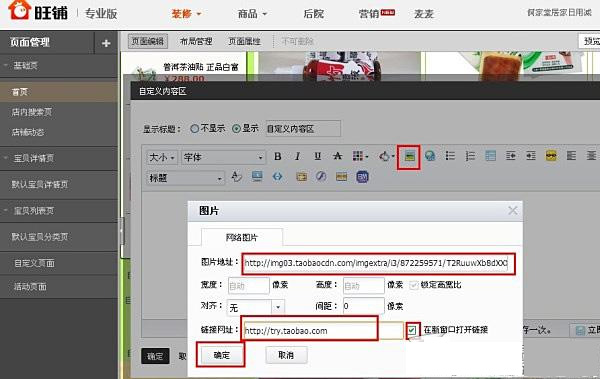Open 首页 in the sidebar
Screen dimensions: 600x379
[59, 92]
